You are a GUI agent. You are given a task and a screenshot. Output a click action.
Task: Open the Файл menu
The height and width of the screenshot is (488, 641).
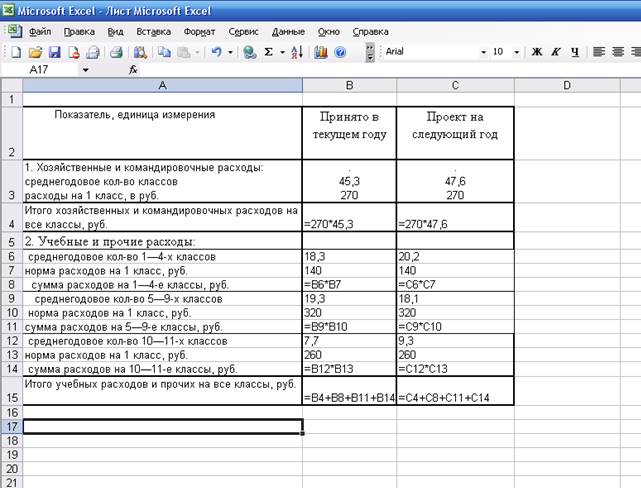[40, 31]
